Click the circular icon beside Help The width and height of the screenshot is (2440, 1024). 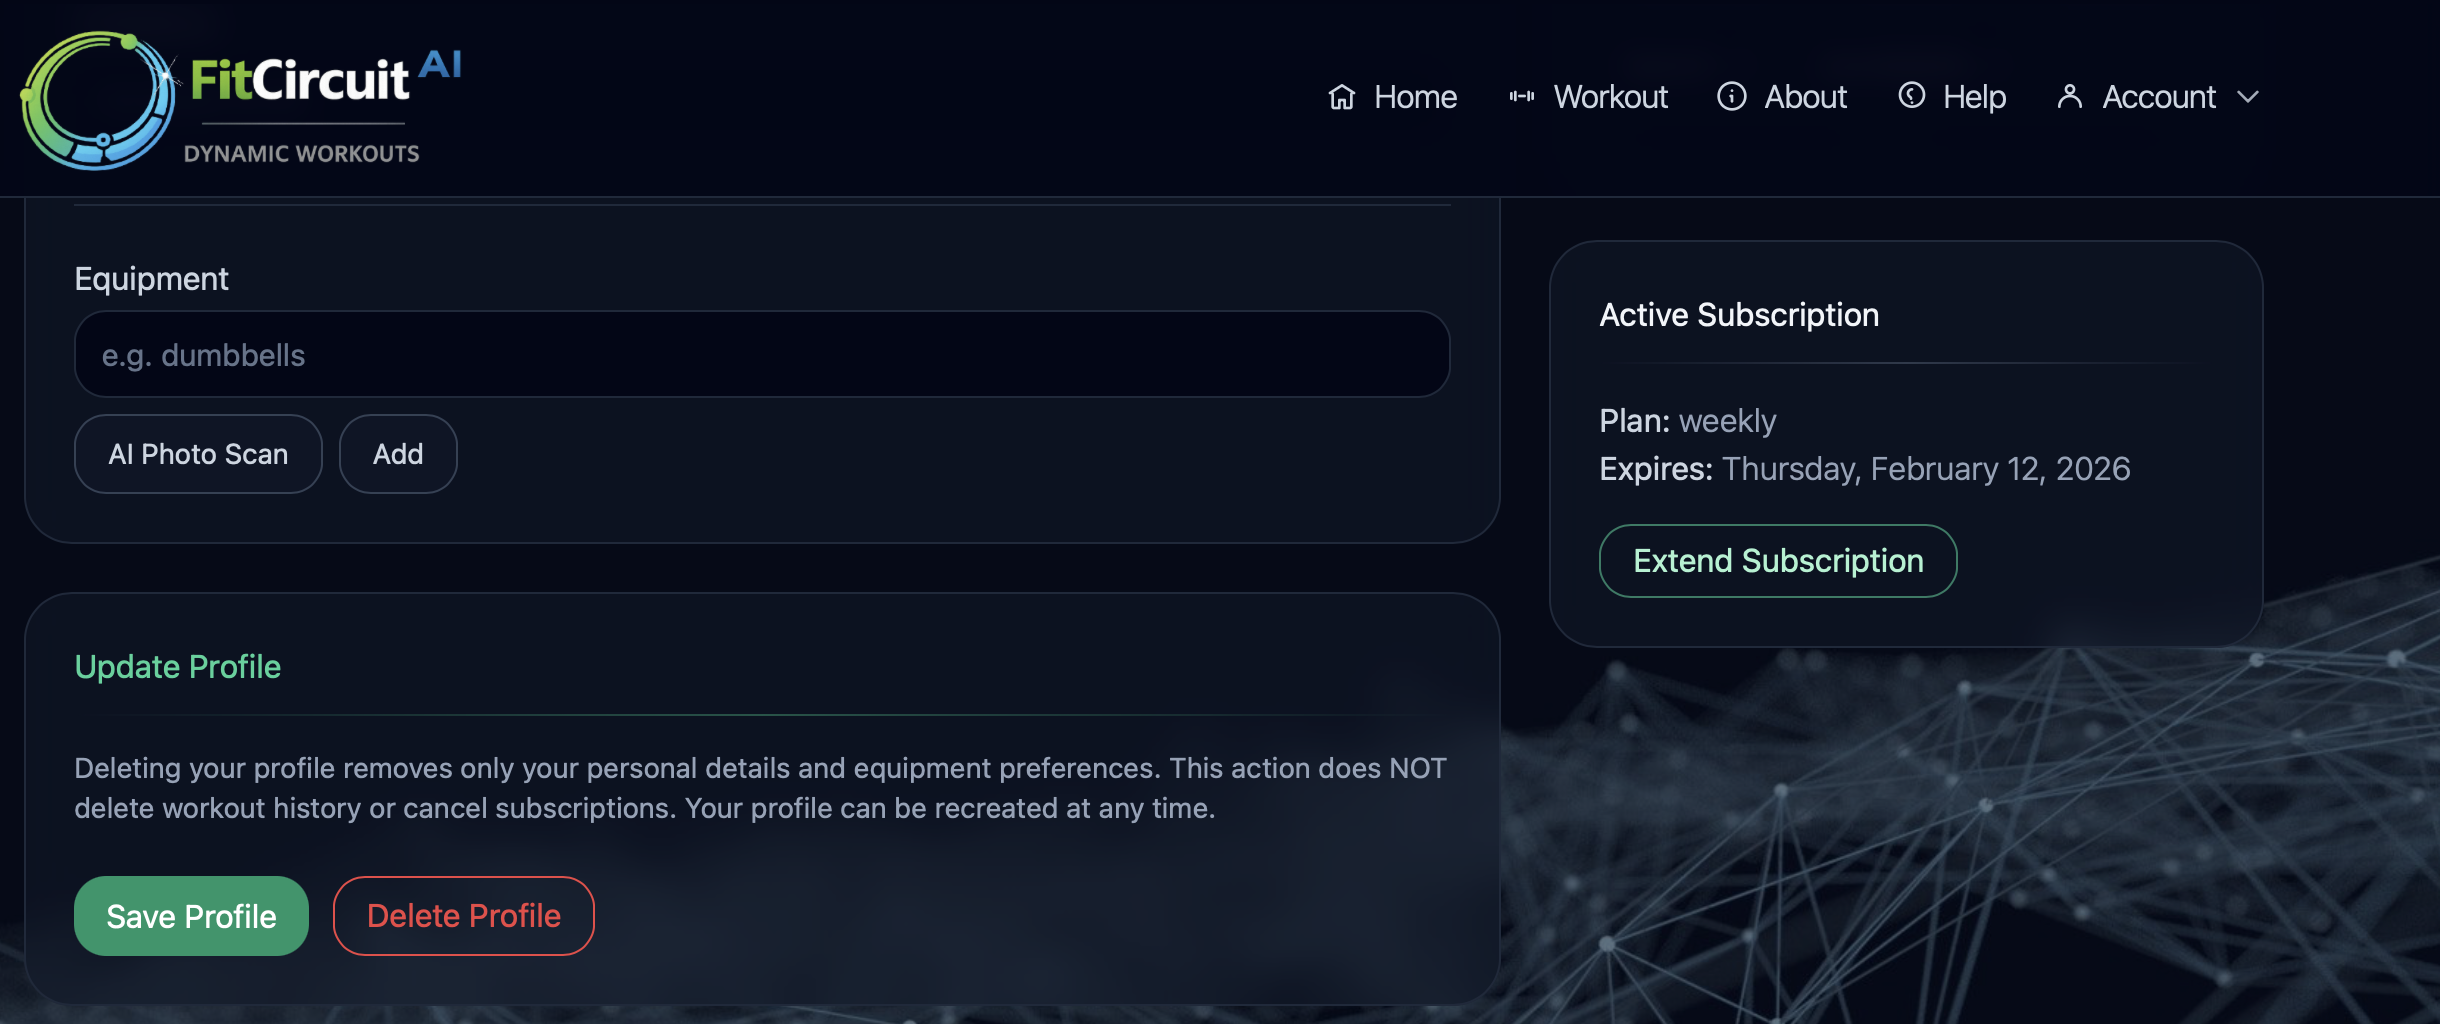(1911, 96)
